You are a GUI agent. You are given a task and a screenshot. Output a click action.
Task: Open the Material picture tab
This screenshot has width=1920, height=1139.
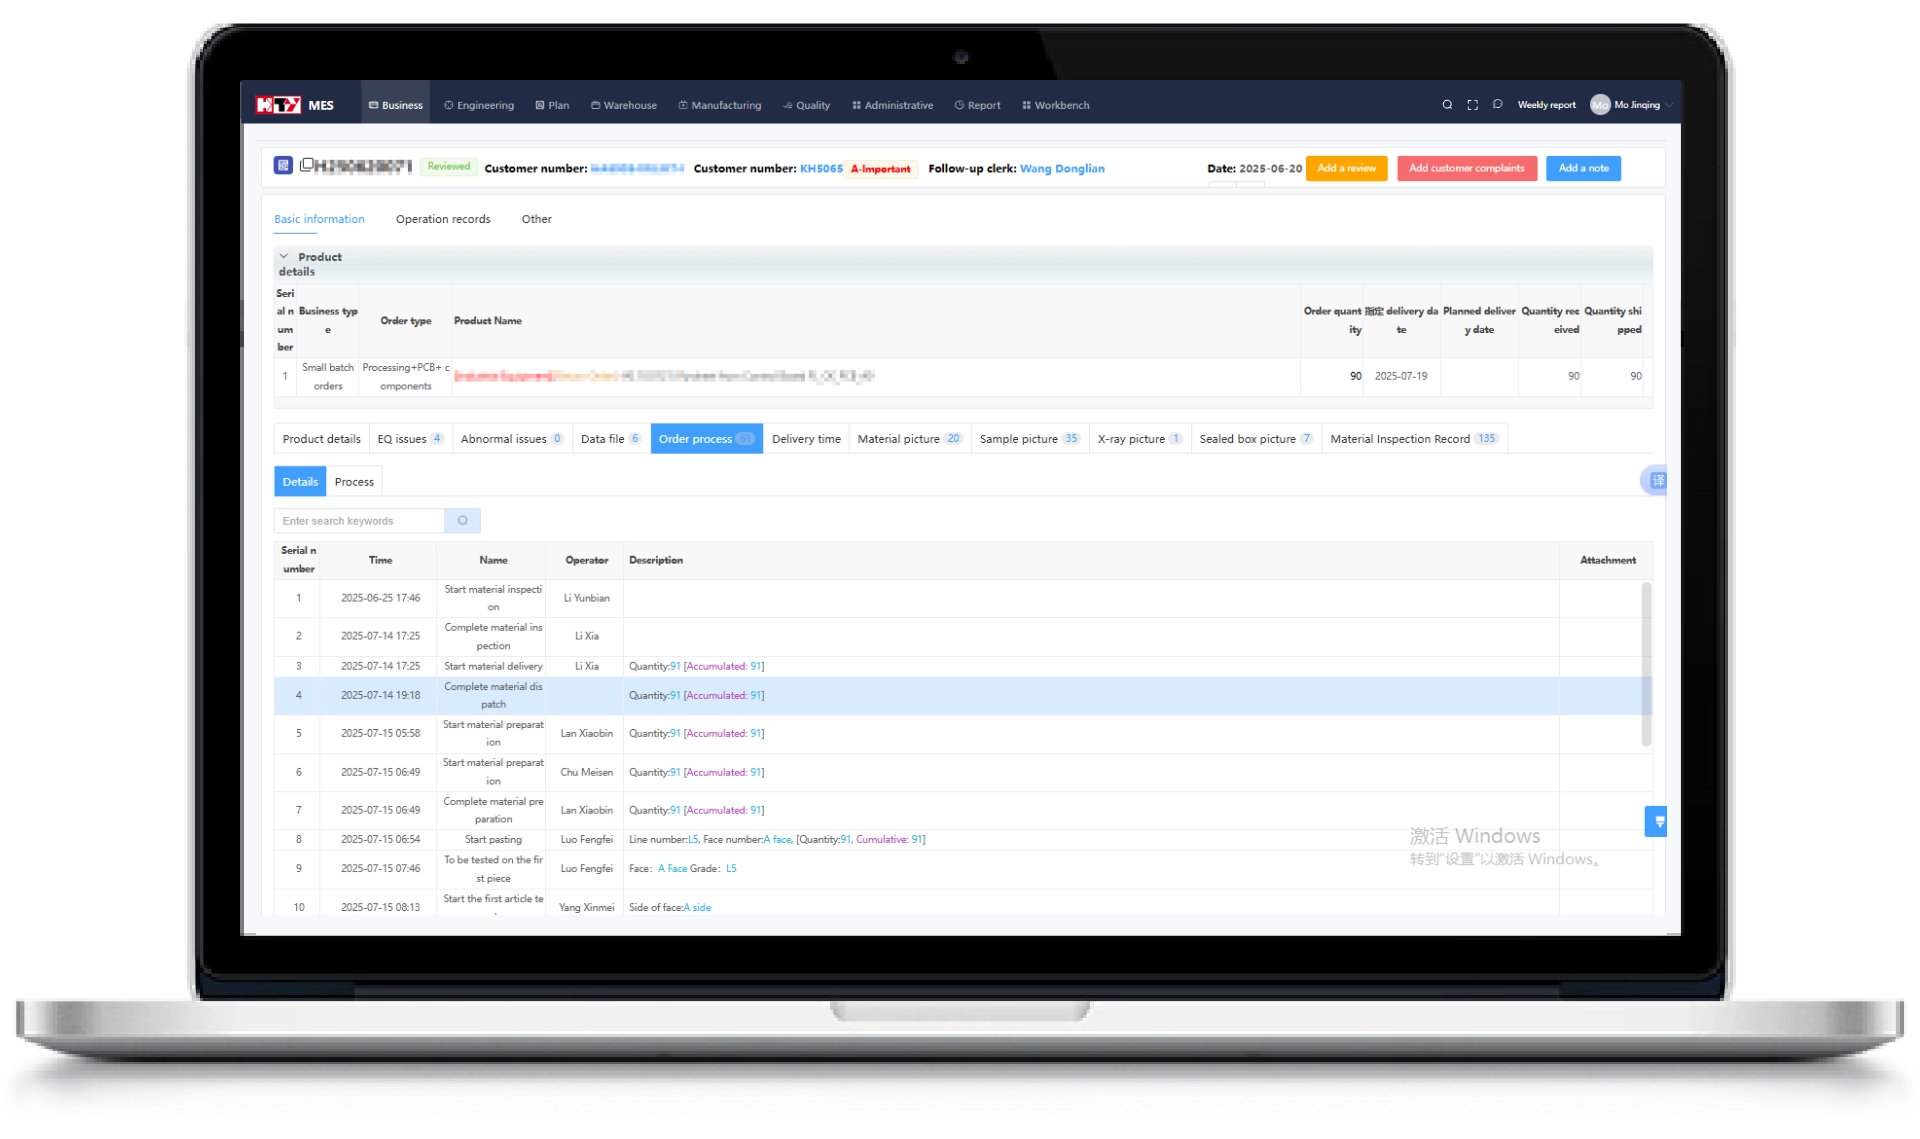pos(907,439)
